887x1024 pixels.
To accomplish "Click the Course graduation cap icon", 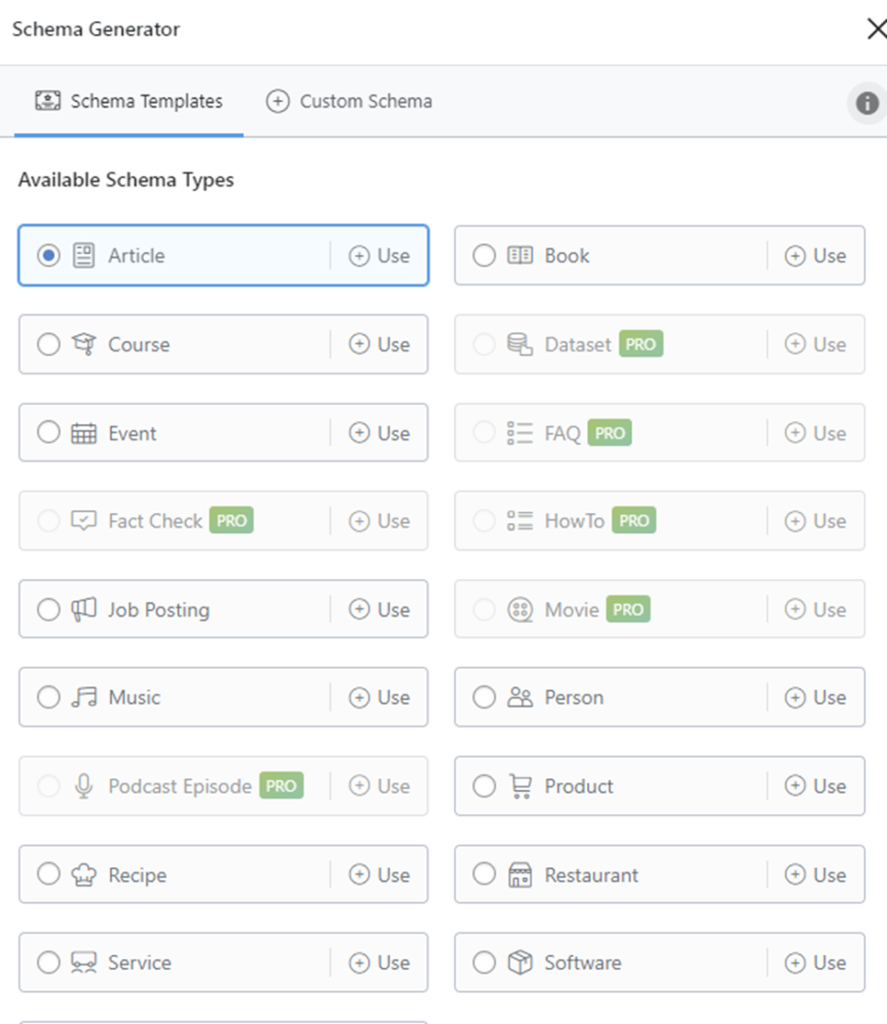I will [x=84, y=344].
